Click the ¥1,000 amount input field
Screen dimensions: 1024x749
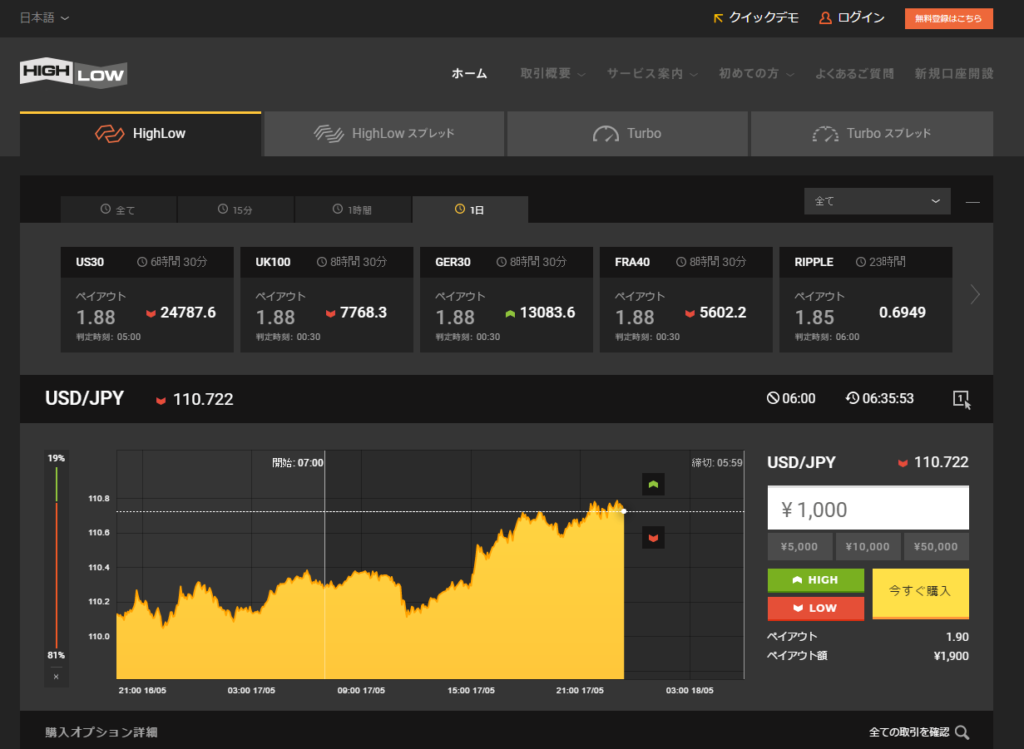[867, 510]
